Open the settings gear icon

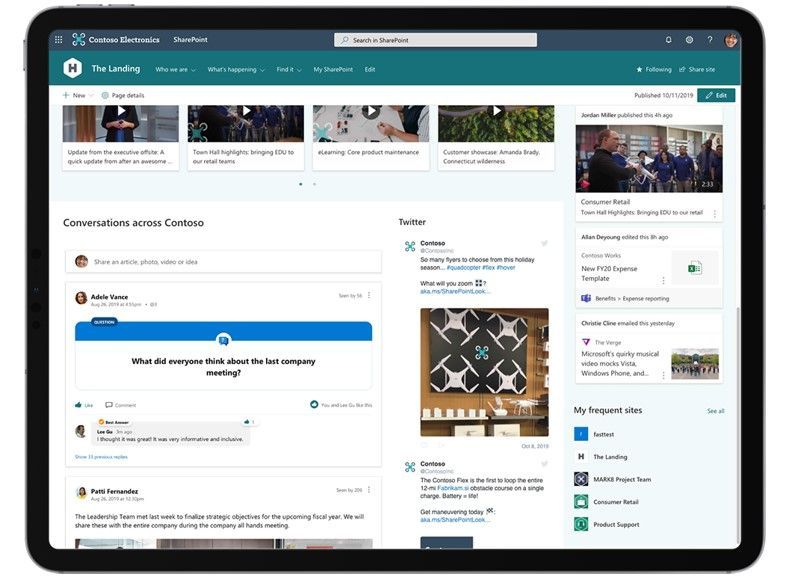(x=689, y=40)
